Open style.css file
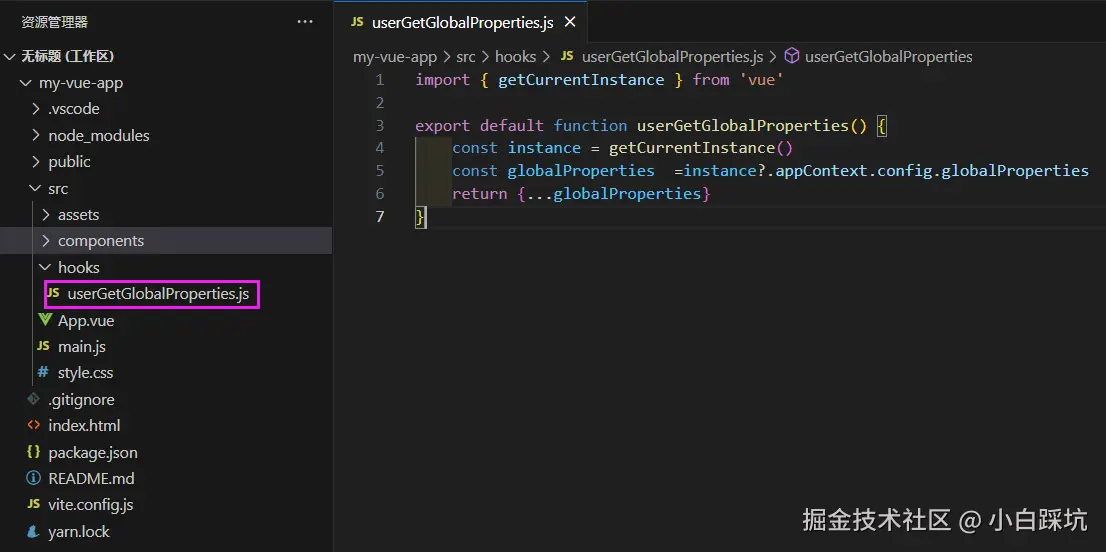This screenshot has width=1106, height=552. tap(85, 373)
